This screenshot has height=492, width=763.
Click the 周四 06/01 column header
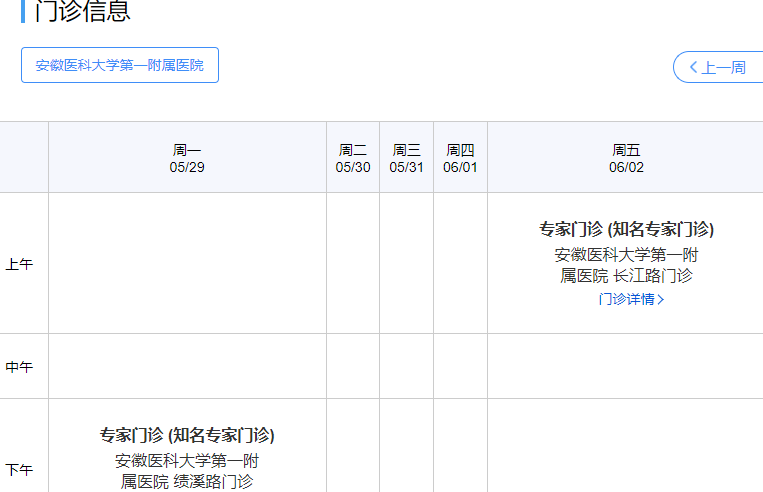(460, 158)
